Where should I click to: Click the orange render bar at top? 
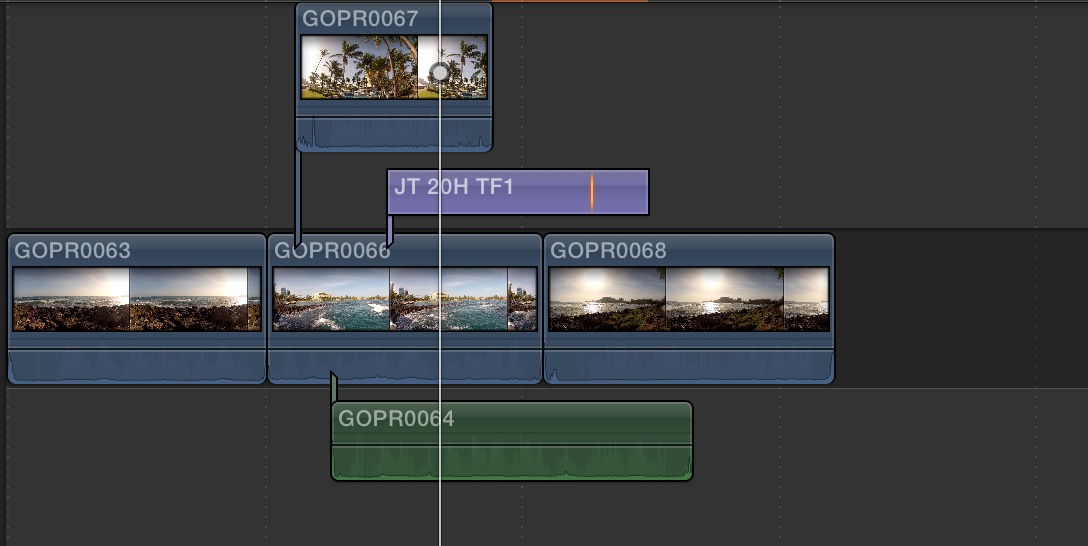(x=570, y=1)
